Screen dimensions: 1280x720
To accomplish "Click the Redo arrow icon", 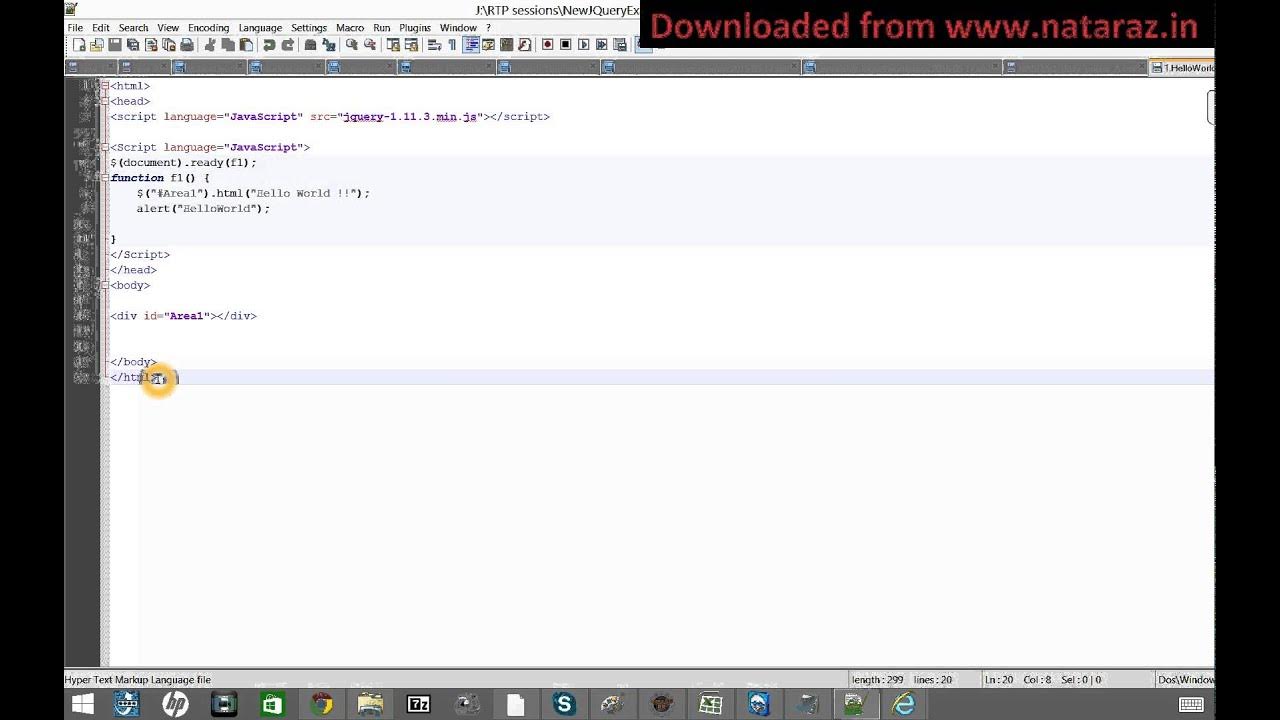I will pos(288,45).
